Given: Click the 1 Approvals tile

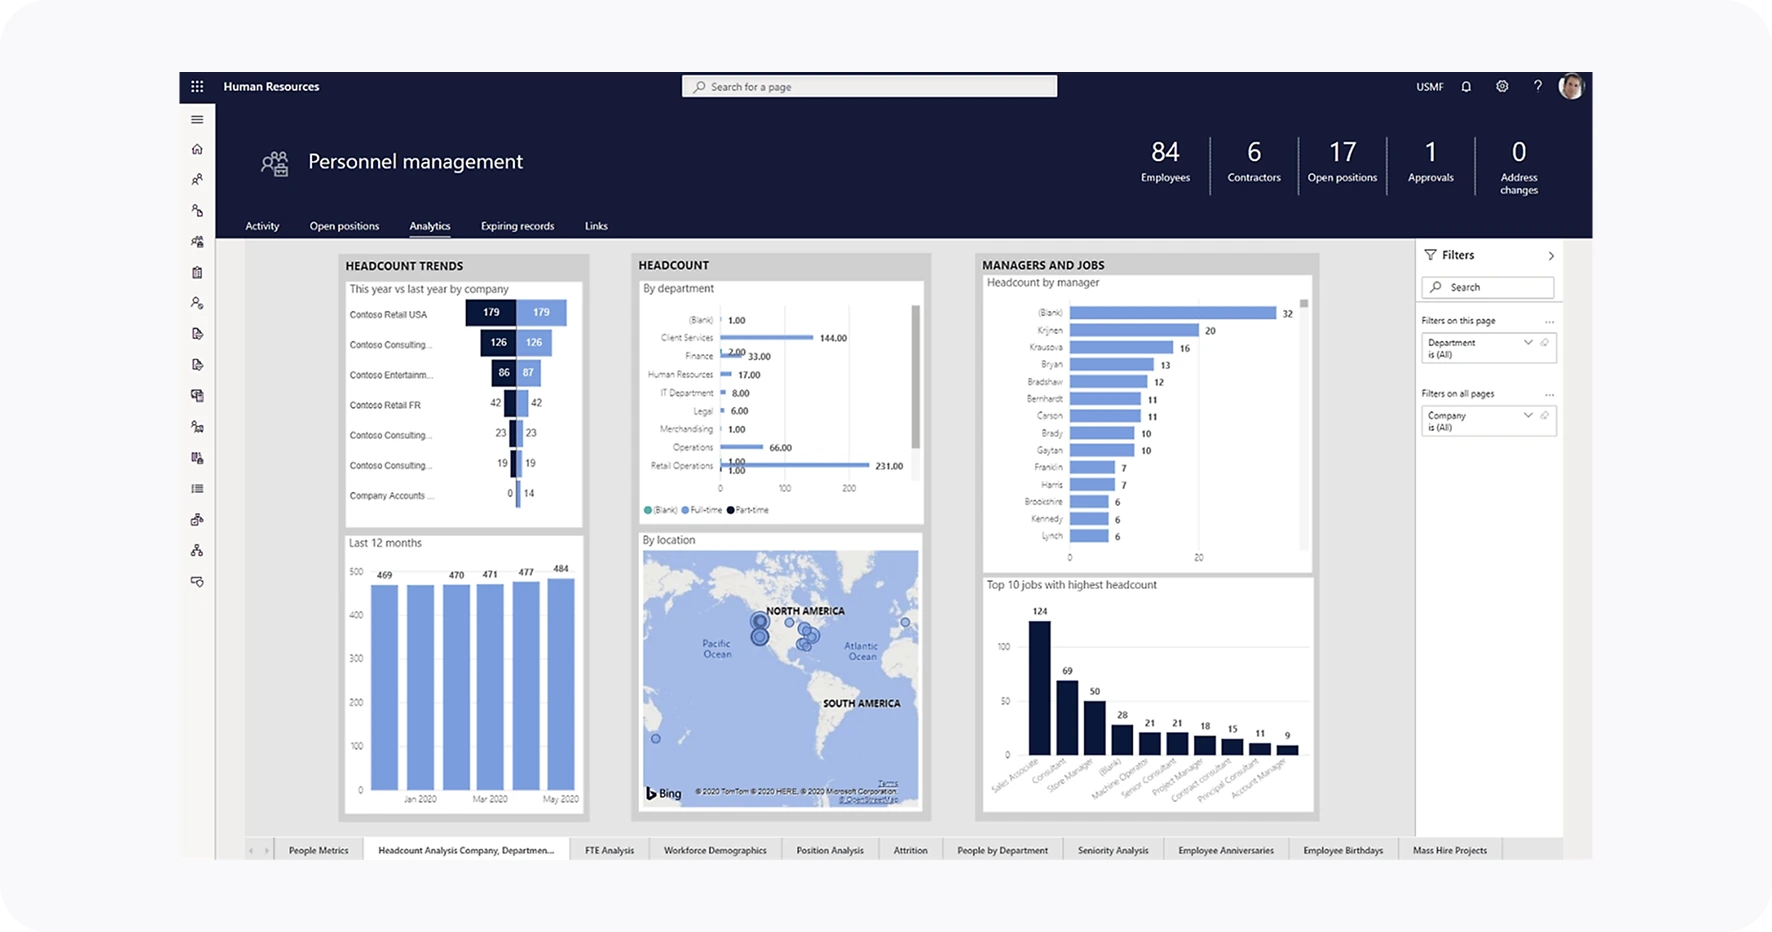Looking at the screenshot, I should (x=1431, y=163).
